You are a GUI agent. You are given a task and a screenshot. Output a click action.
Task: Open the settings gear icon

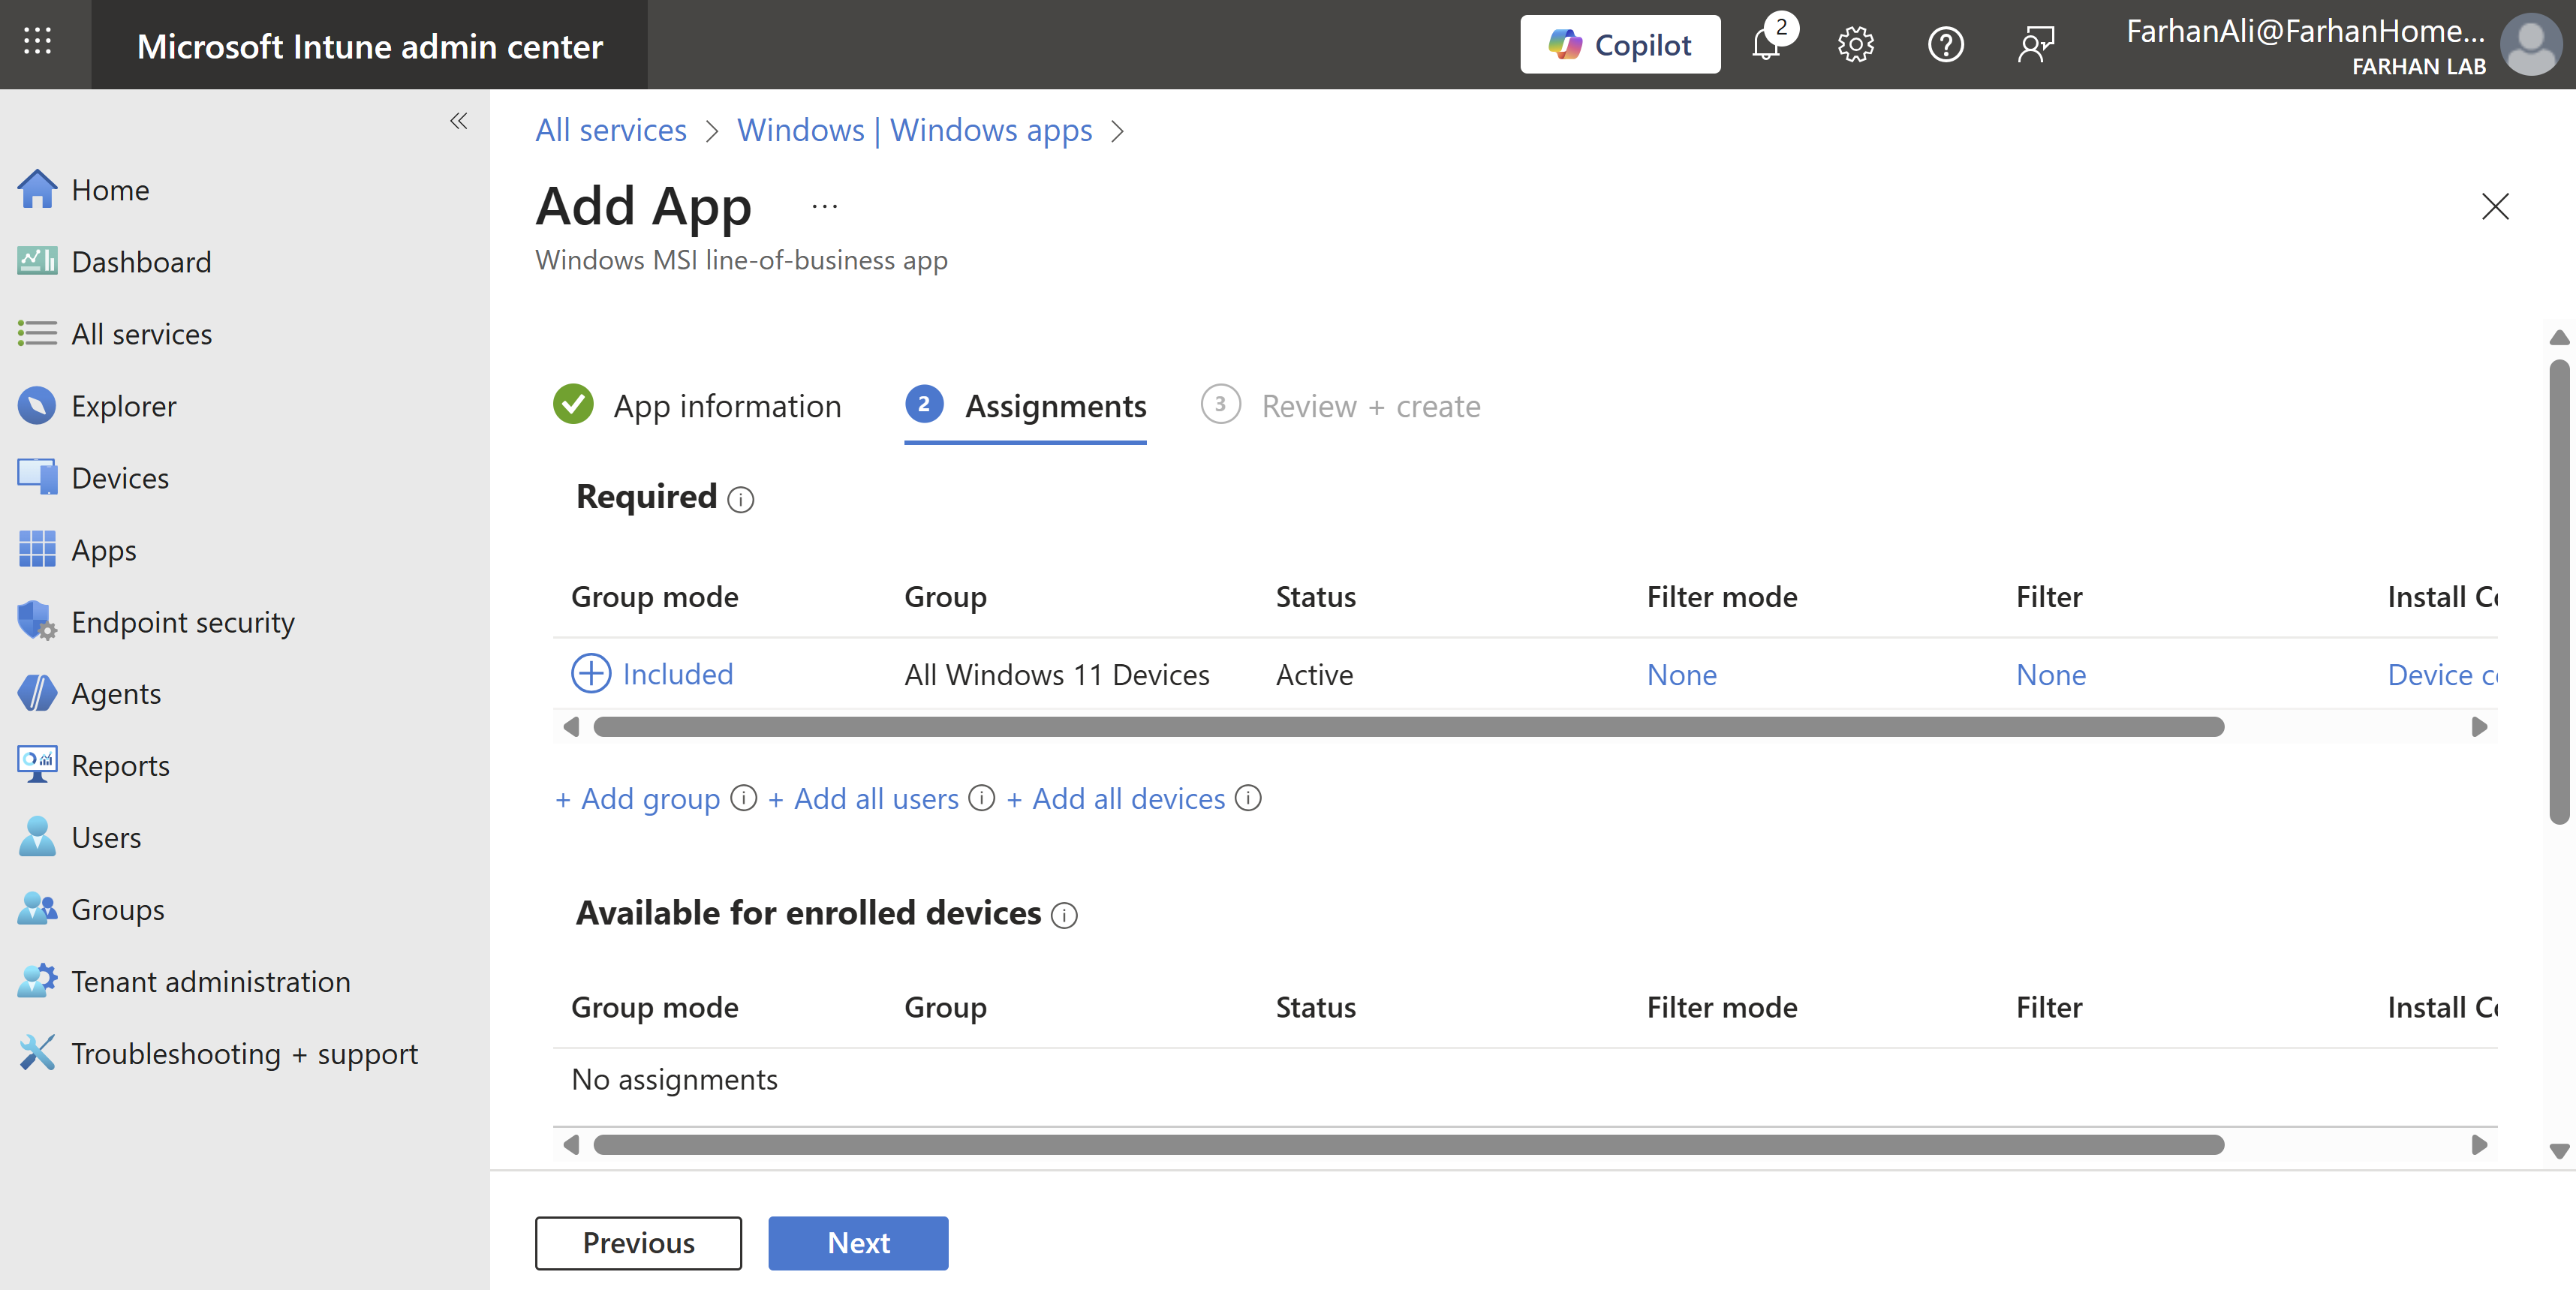[x=1855, y=45]
